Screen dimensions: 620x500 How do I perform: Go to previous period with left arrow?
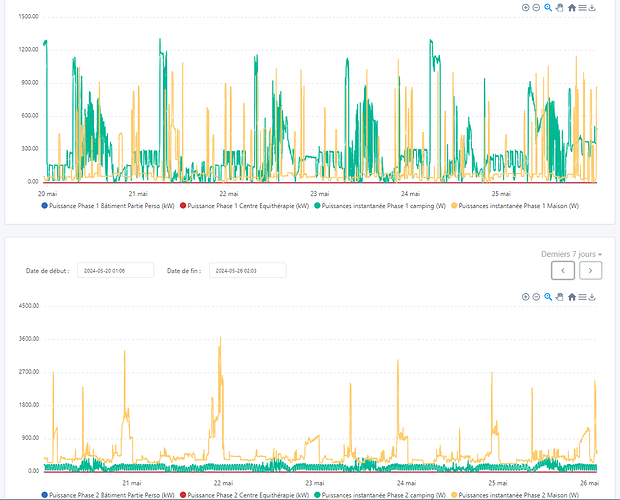coord(563,270)
